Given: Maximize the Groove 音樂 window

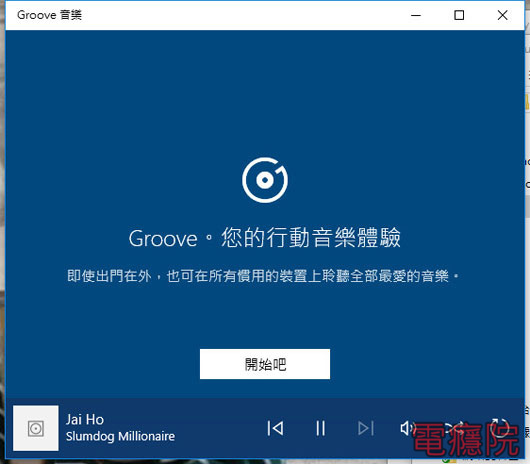Looking at the screenshot, I should [x=459, y=15].
